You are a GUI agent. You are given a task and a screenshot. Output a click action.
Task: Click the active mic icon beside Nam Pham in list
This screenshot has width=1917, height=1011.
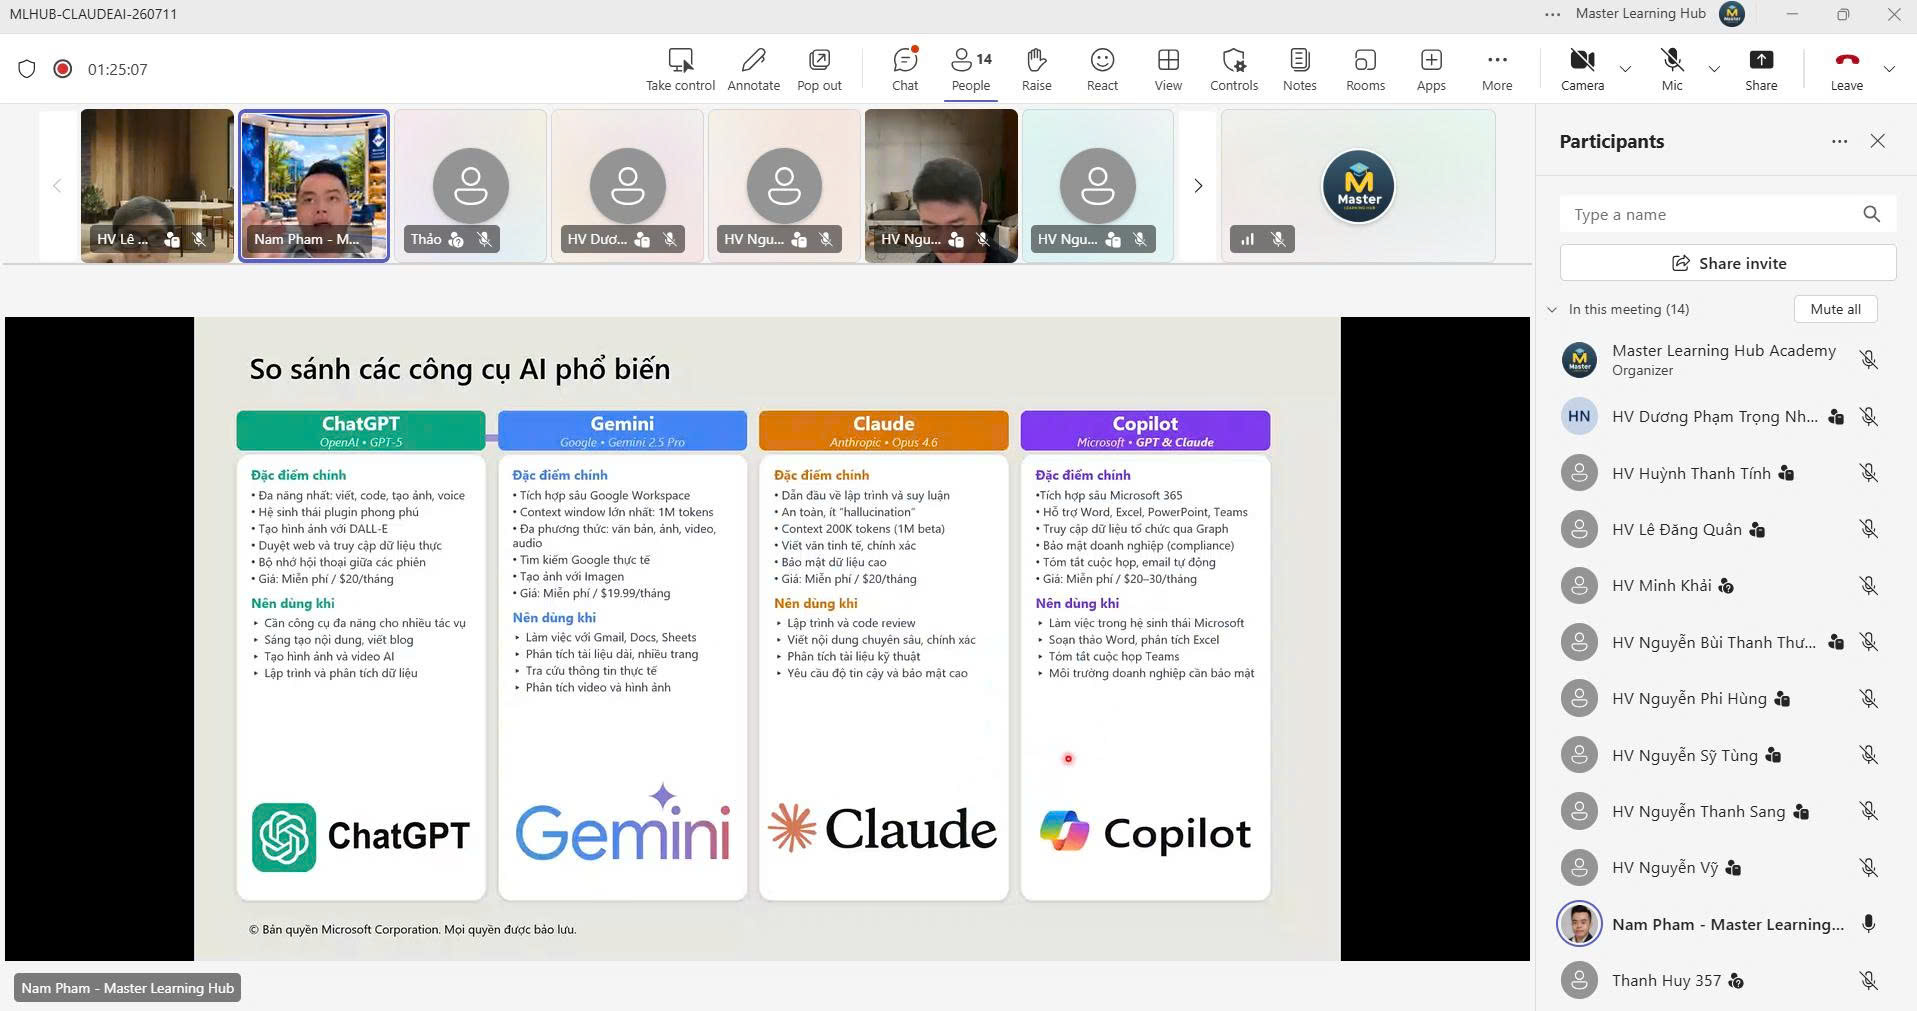pyautogui.click(x=1868, y=924)
